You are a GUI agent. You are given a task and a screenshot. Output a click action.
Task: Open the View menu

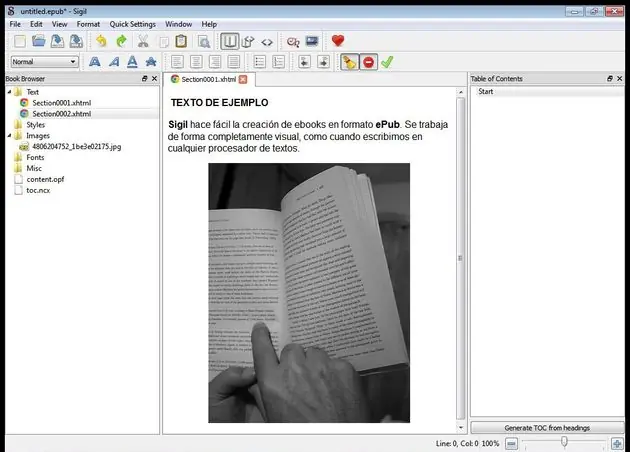point(59,24)
